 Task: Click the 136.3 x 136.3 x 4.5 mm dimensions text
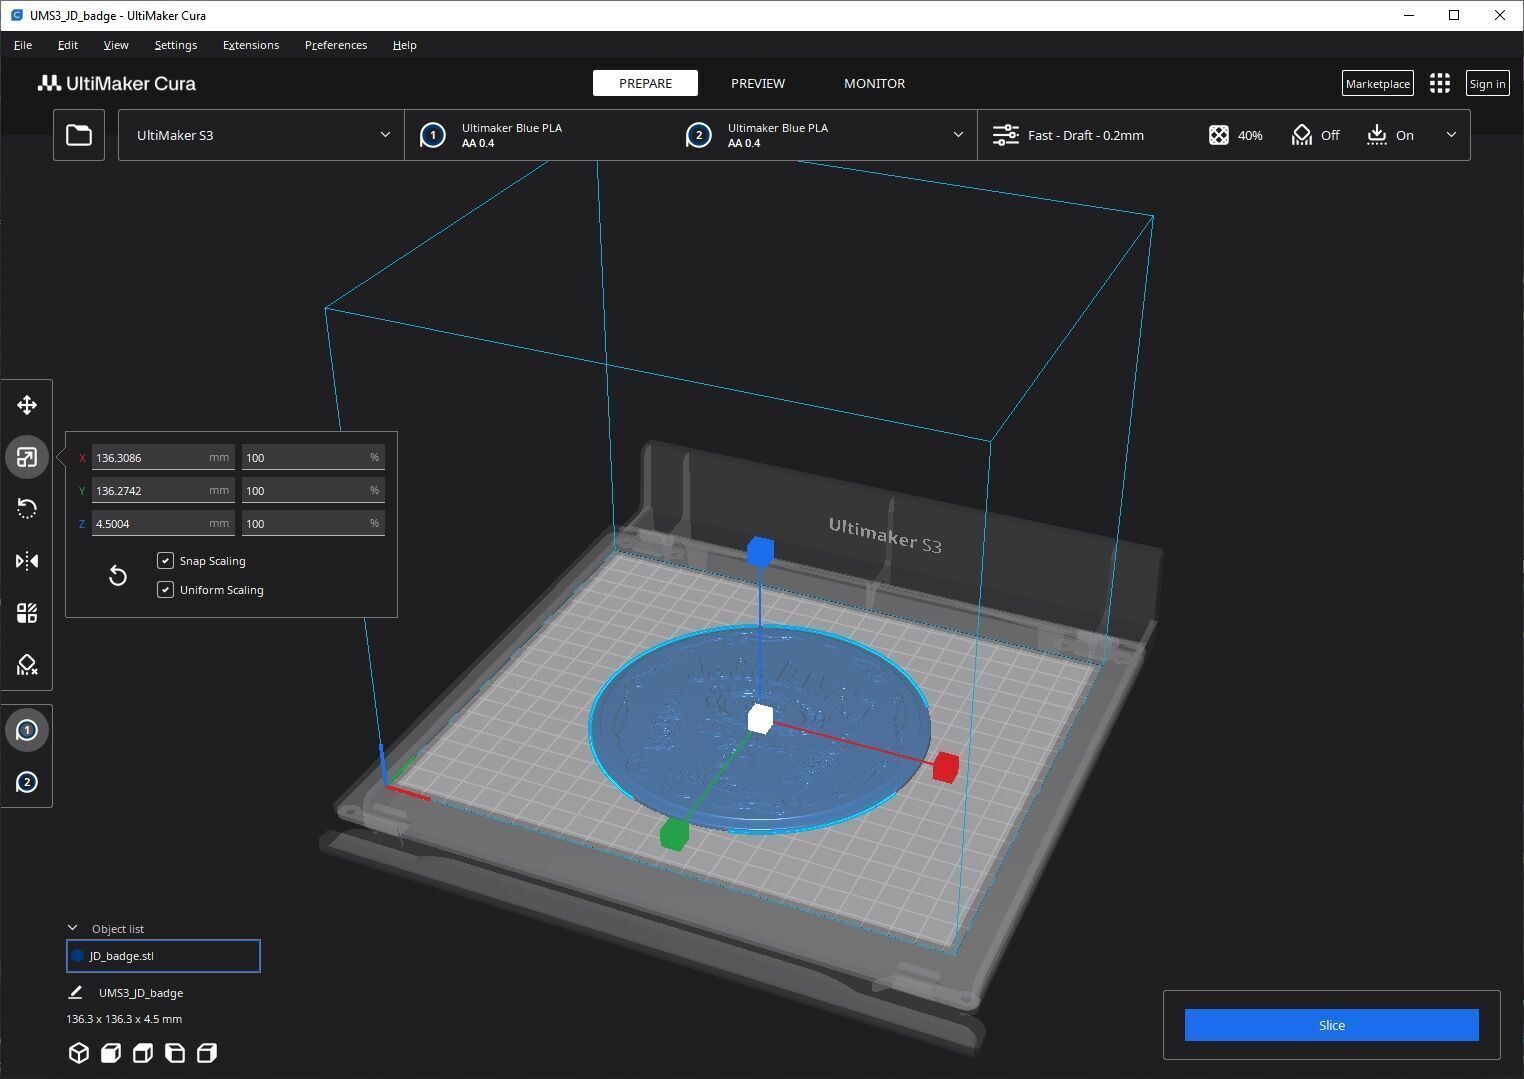tap(124, 1019)
